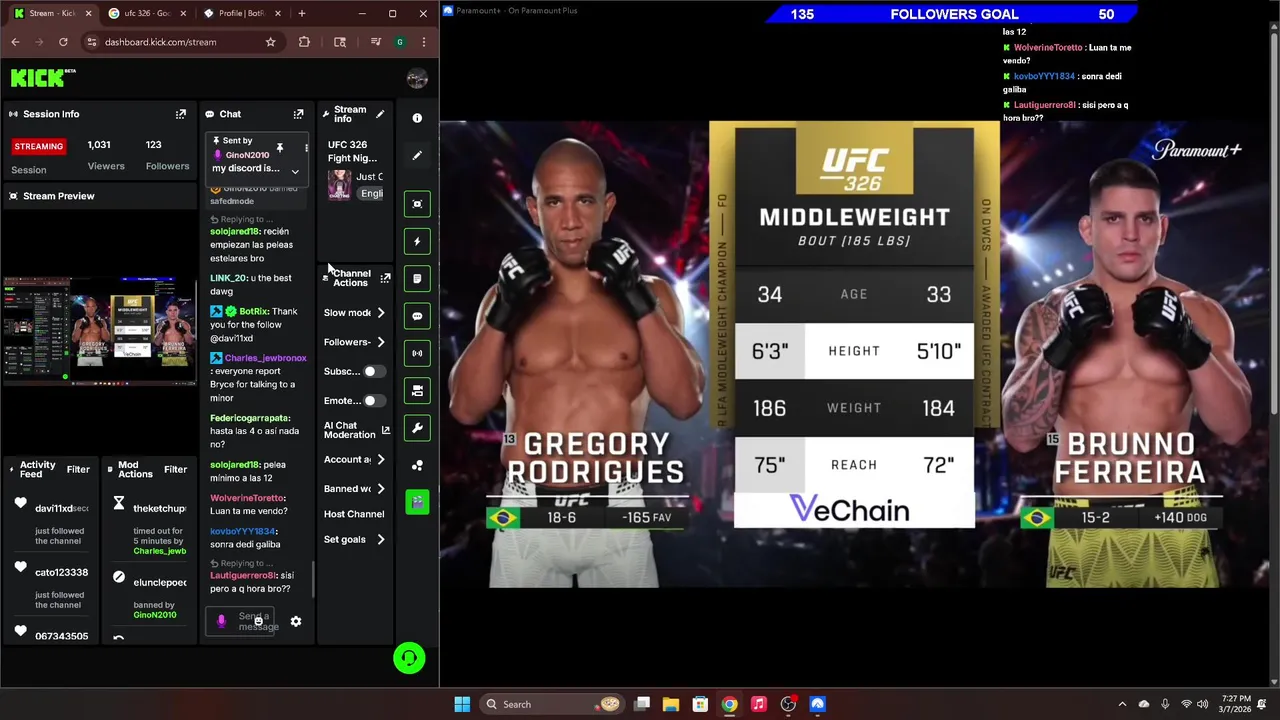Click Host Channel action
Screen dimensions: 1280x720
(354, 514)
